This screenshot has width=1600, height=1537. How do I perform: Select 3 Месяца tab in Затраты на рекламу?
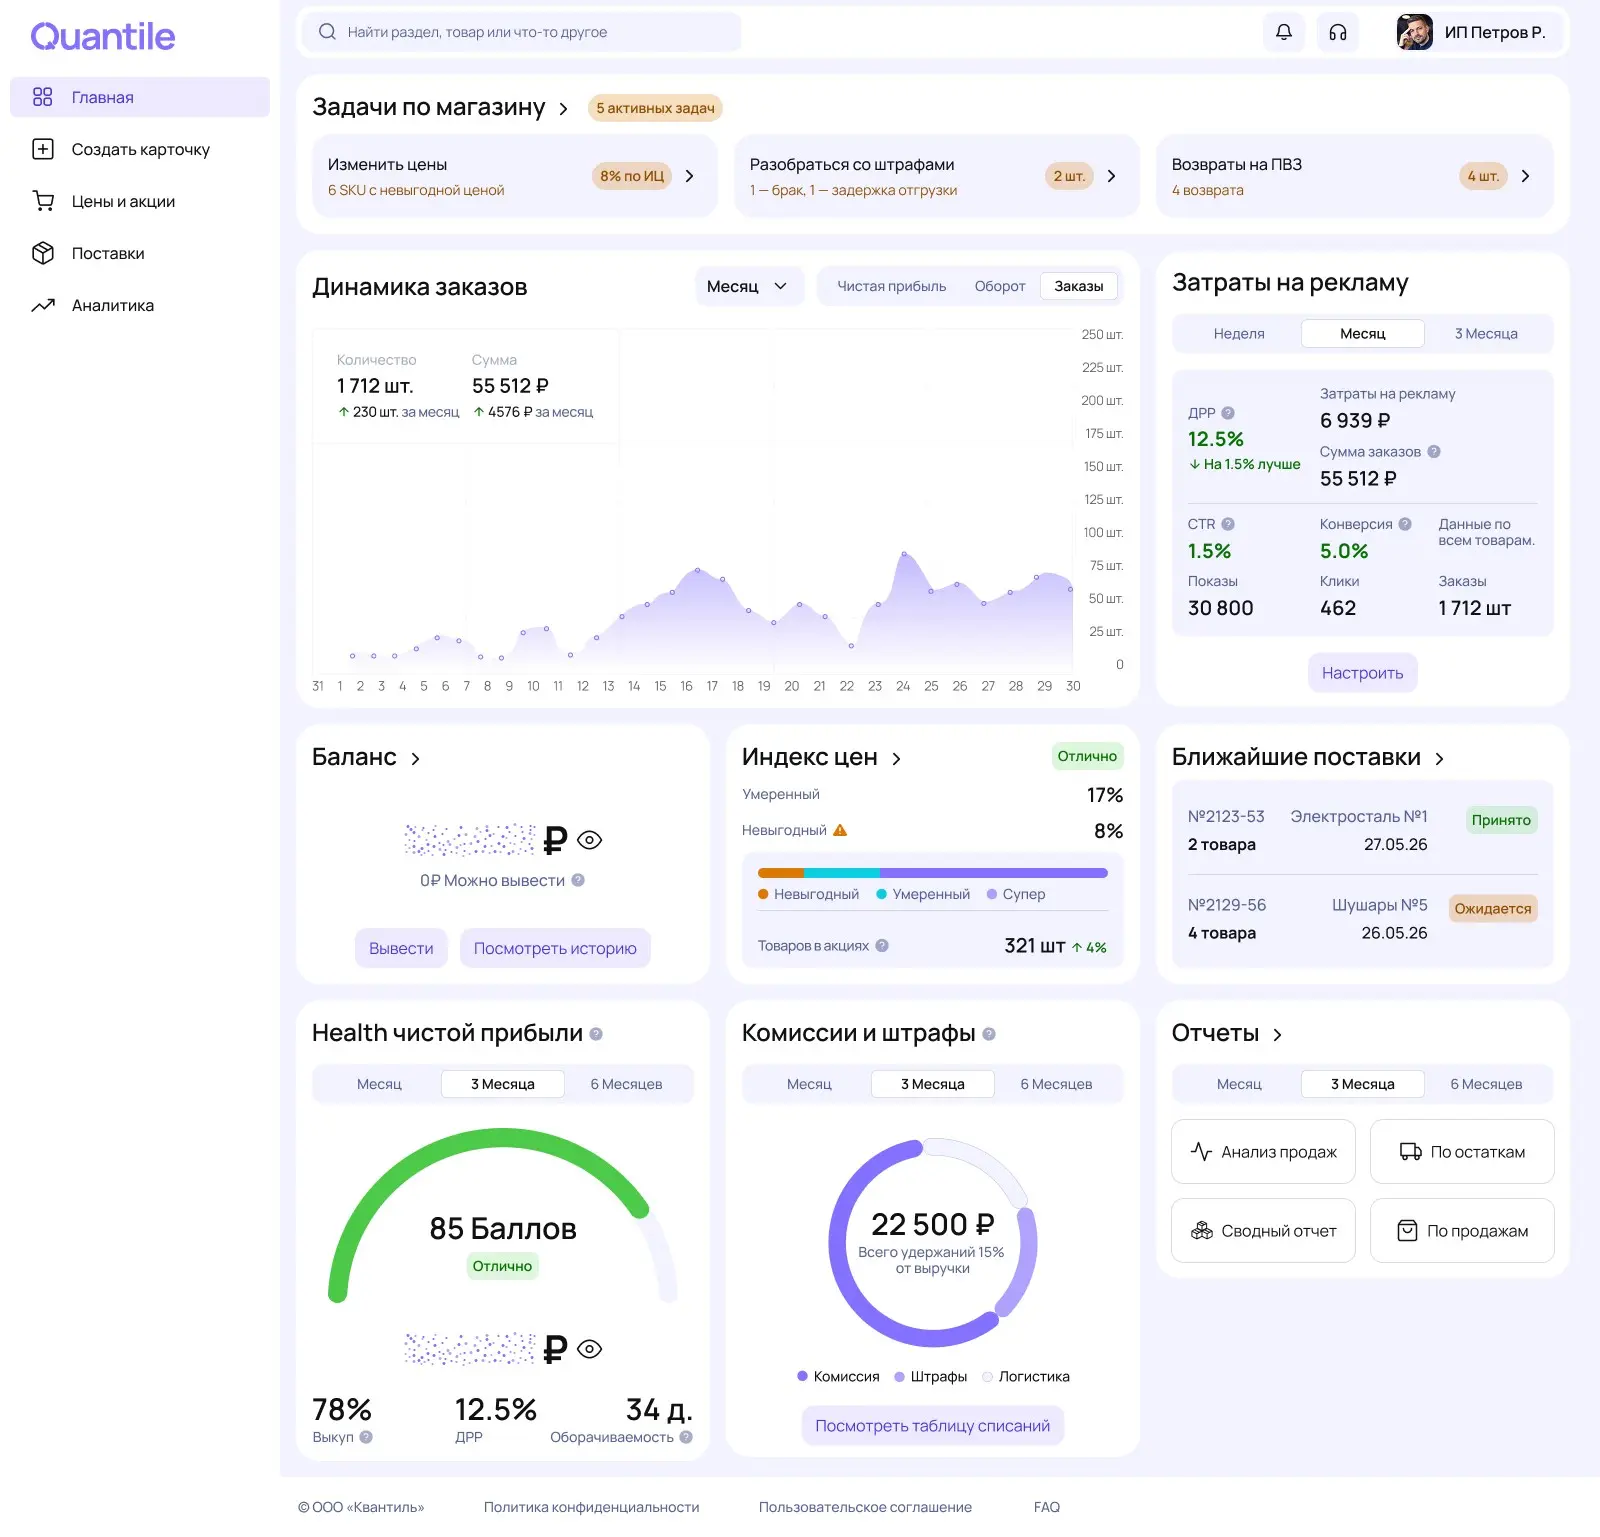pyautogui.click(x=1486, y=334)
